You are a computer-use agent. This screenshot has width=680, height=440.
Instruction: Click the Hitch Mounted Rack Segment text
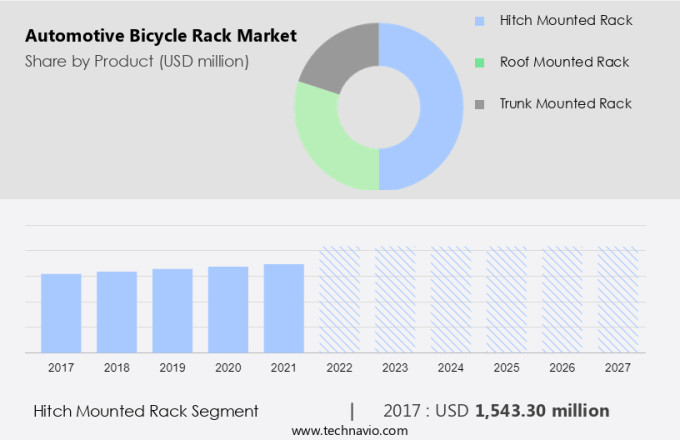pyautogui.click(x=146, y=411)
